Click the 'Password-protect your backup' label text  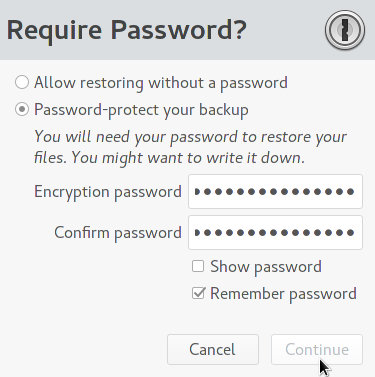(x=141, y=110)
